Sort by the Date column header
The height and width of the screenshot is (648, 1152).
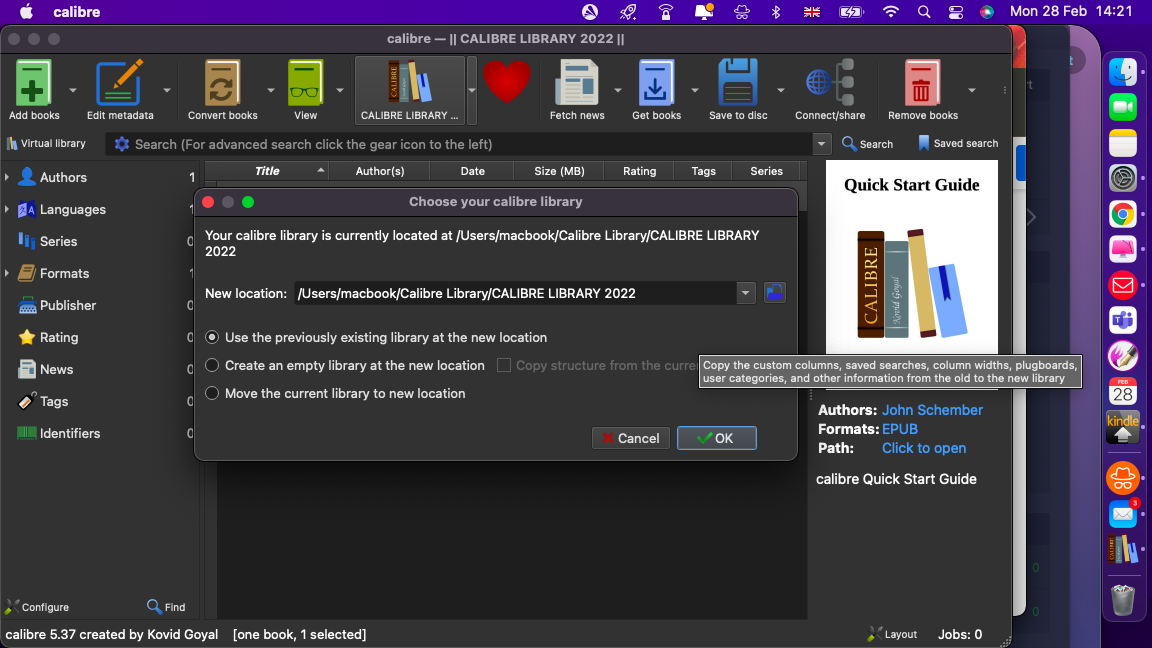pos(472,171)
